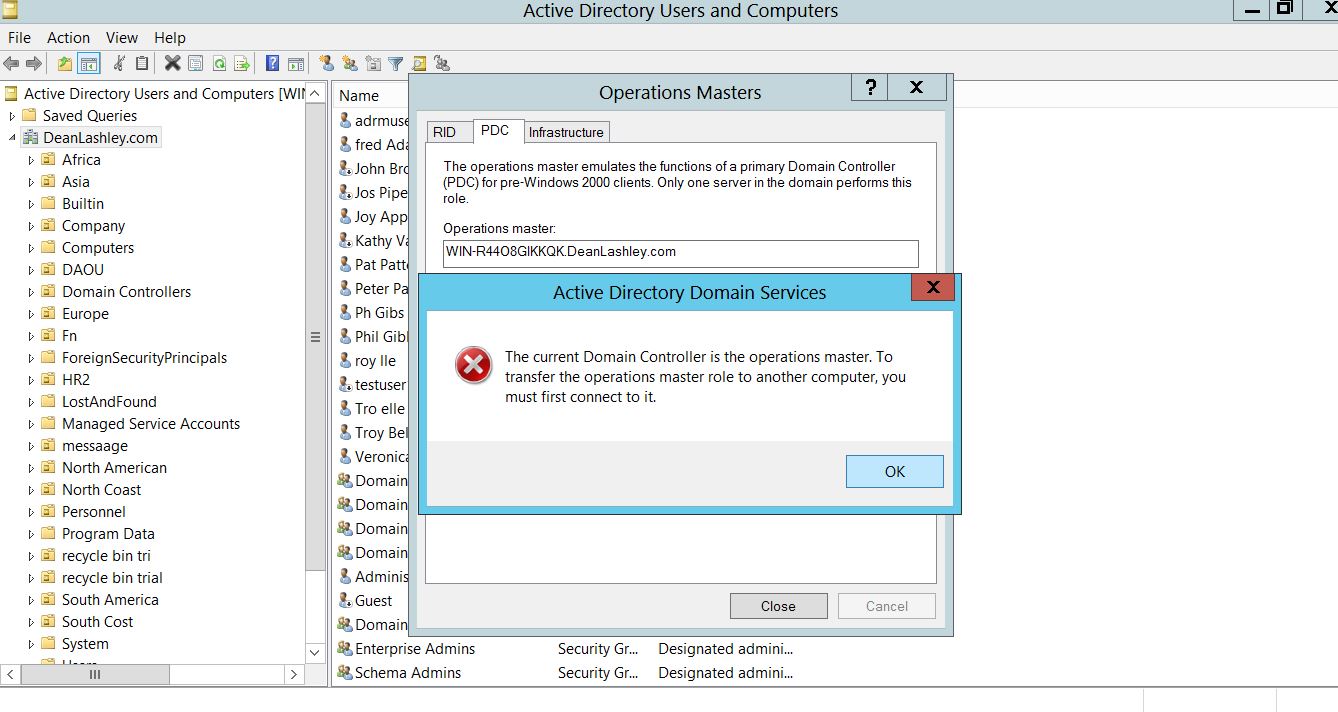Click the Operations master text field
This screenshot has height=712, width=1338.
click(x=680, y=252)
